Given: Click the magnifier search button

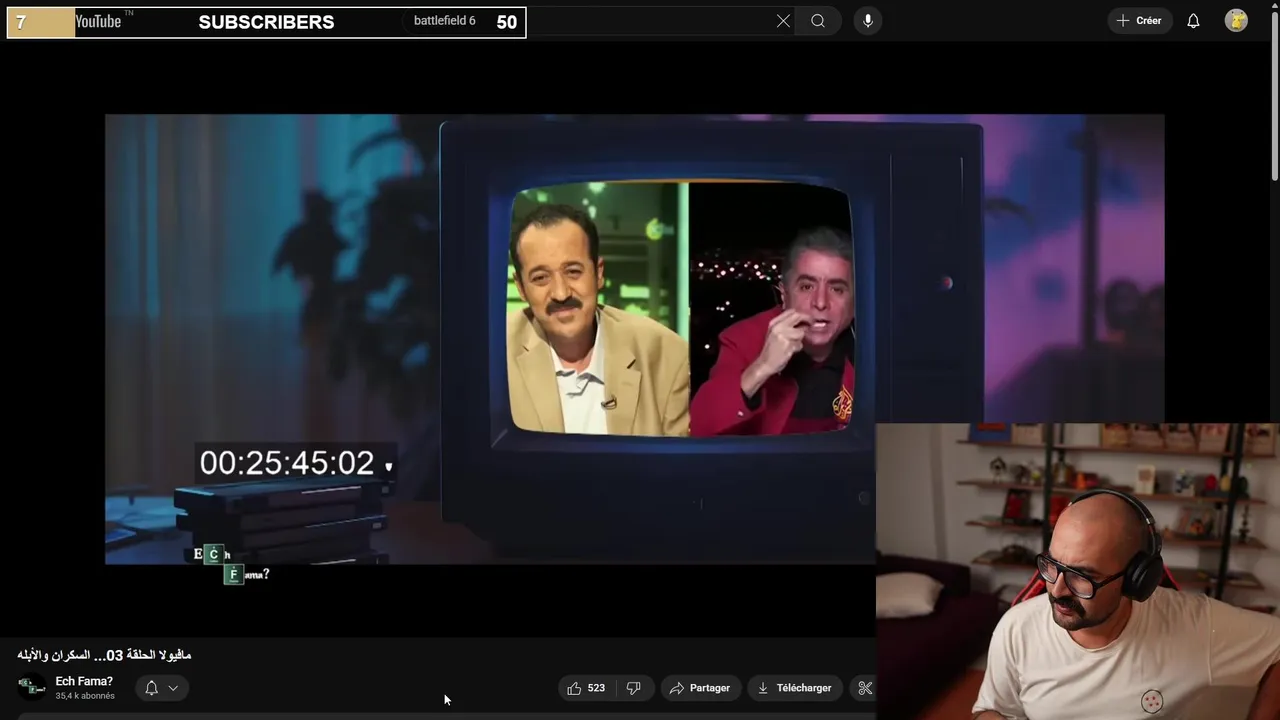Looking at the screenshot, I should coord(818,21).
